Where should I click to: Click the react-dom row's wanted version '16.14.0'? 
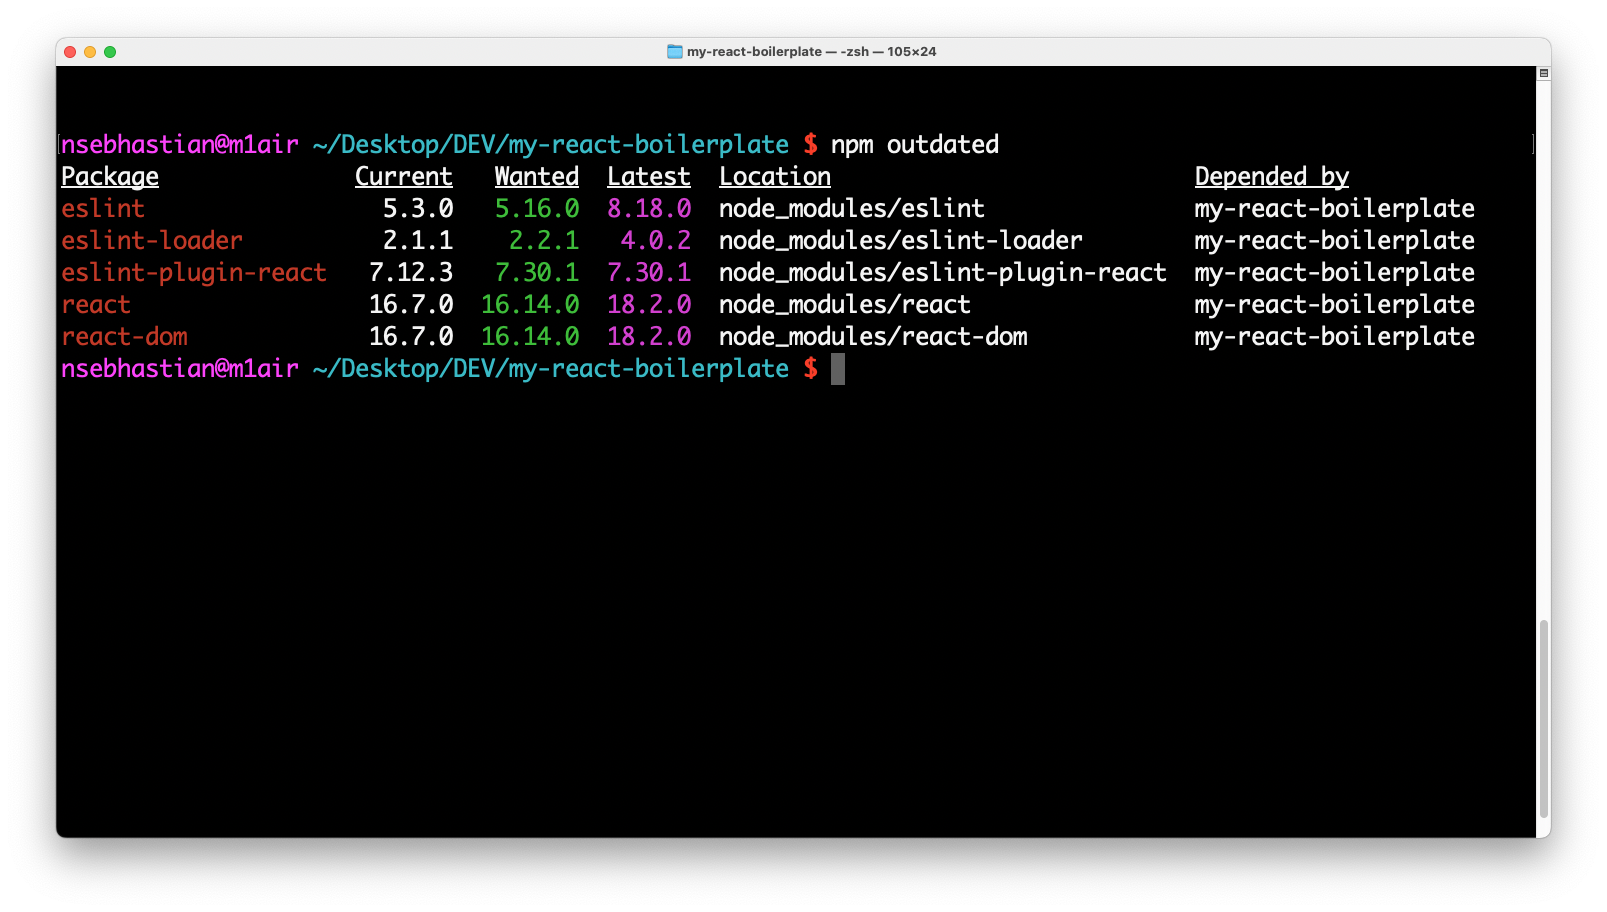(x=530, y=337)
